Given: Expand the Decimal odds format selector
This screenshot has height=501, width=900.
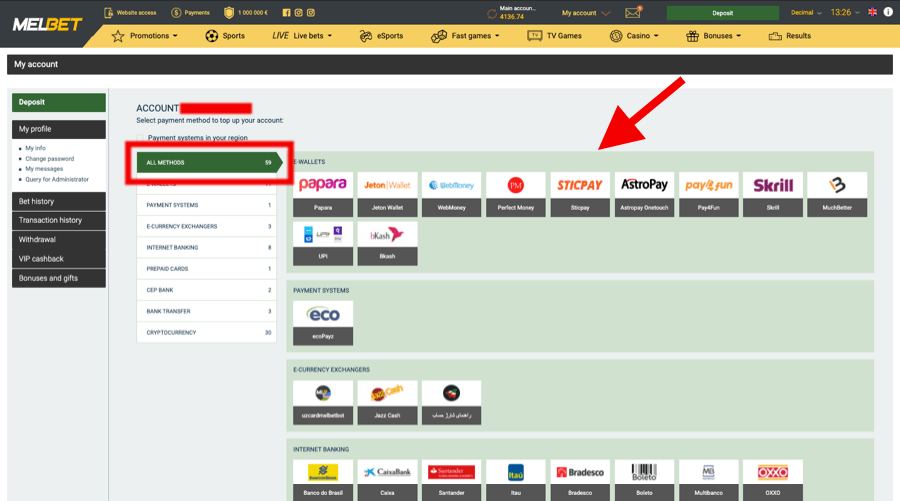Looking at the screenshot, I should tap(806, 13).
